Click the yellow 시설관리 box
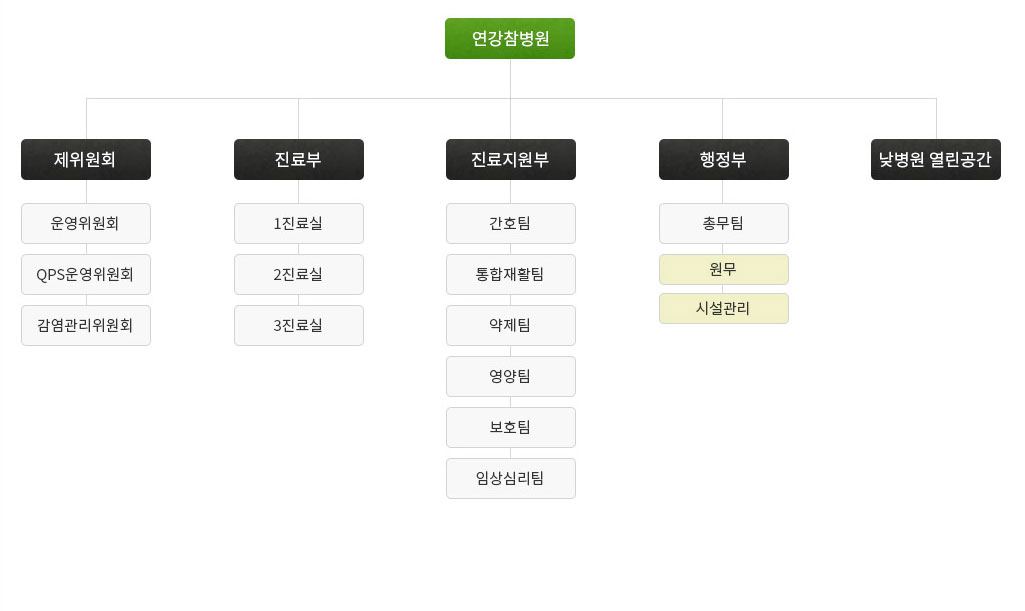 (x=724, y=308)
